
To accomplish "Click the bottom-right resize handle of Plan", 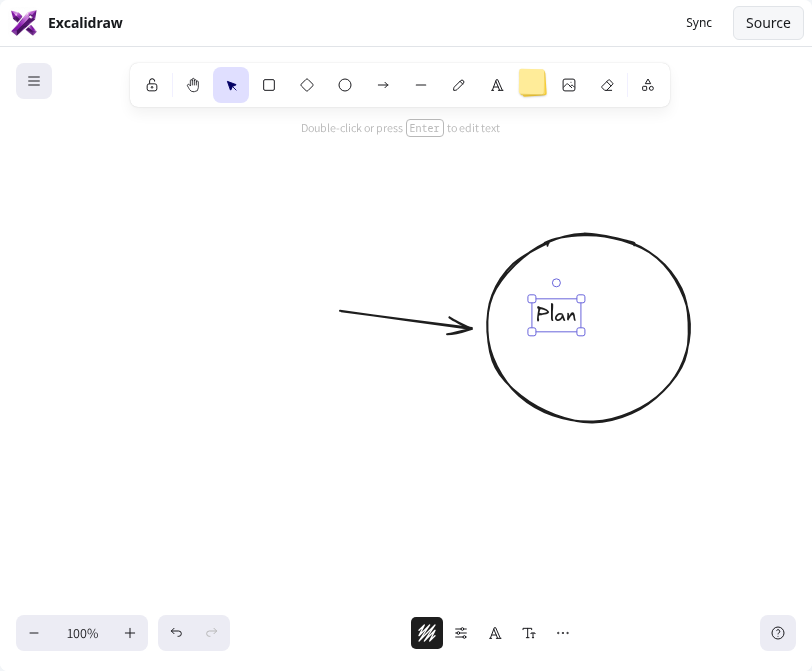I will pos(581,332).
